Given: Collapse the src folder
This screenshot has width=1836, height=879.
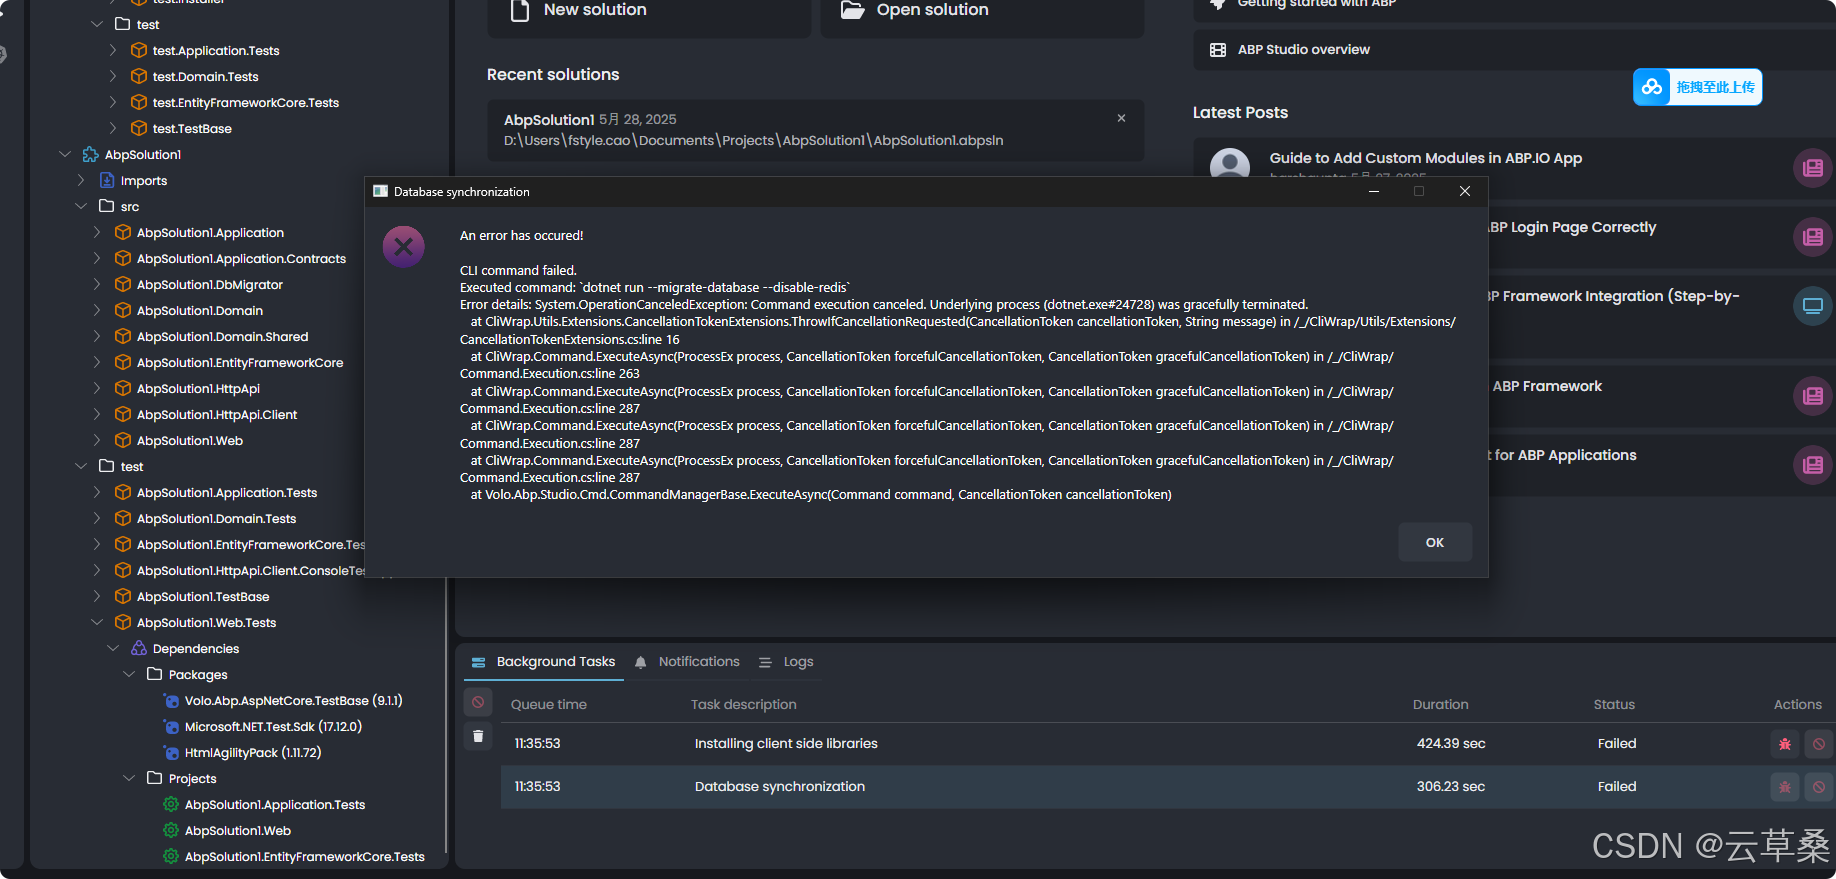Looking at the screenshot, I should point(81,206).
